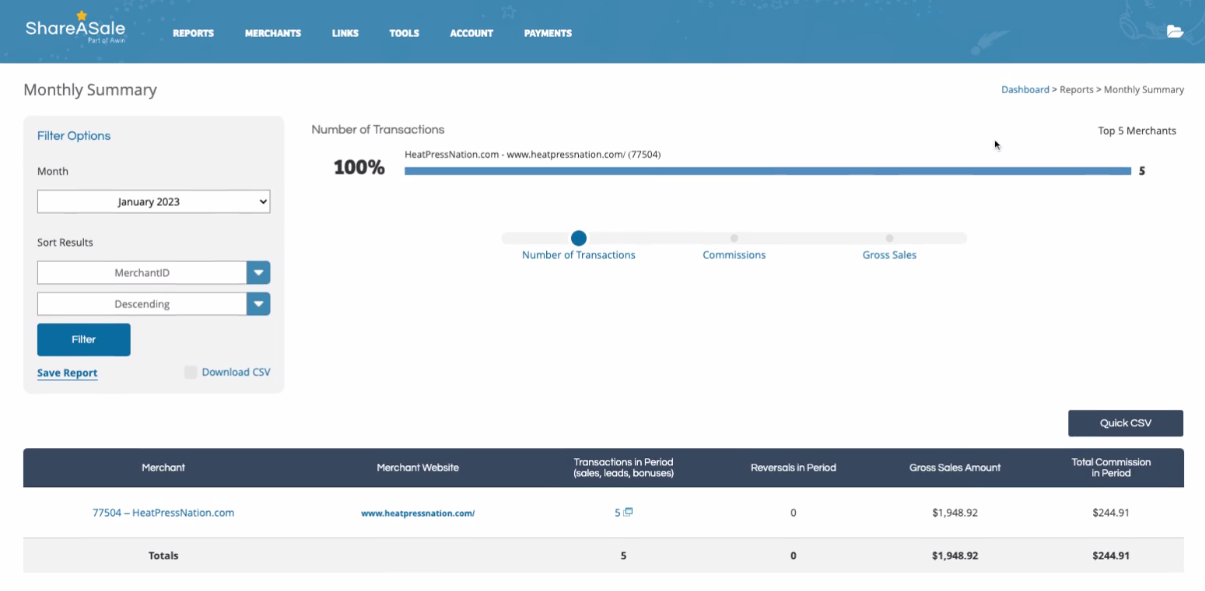The width and height of the screenshot is (1205, 591).
Task: Click the Total Commission in Period header
Action: tap(1110, 468)
